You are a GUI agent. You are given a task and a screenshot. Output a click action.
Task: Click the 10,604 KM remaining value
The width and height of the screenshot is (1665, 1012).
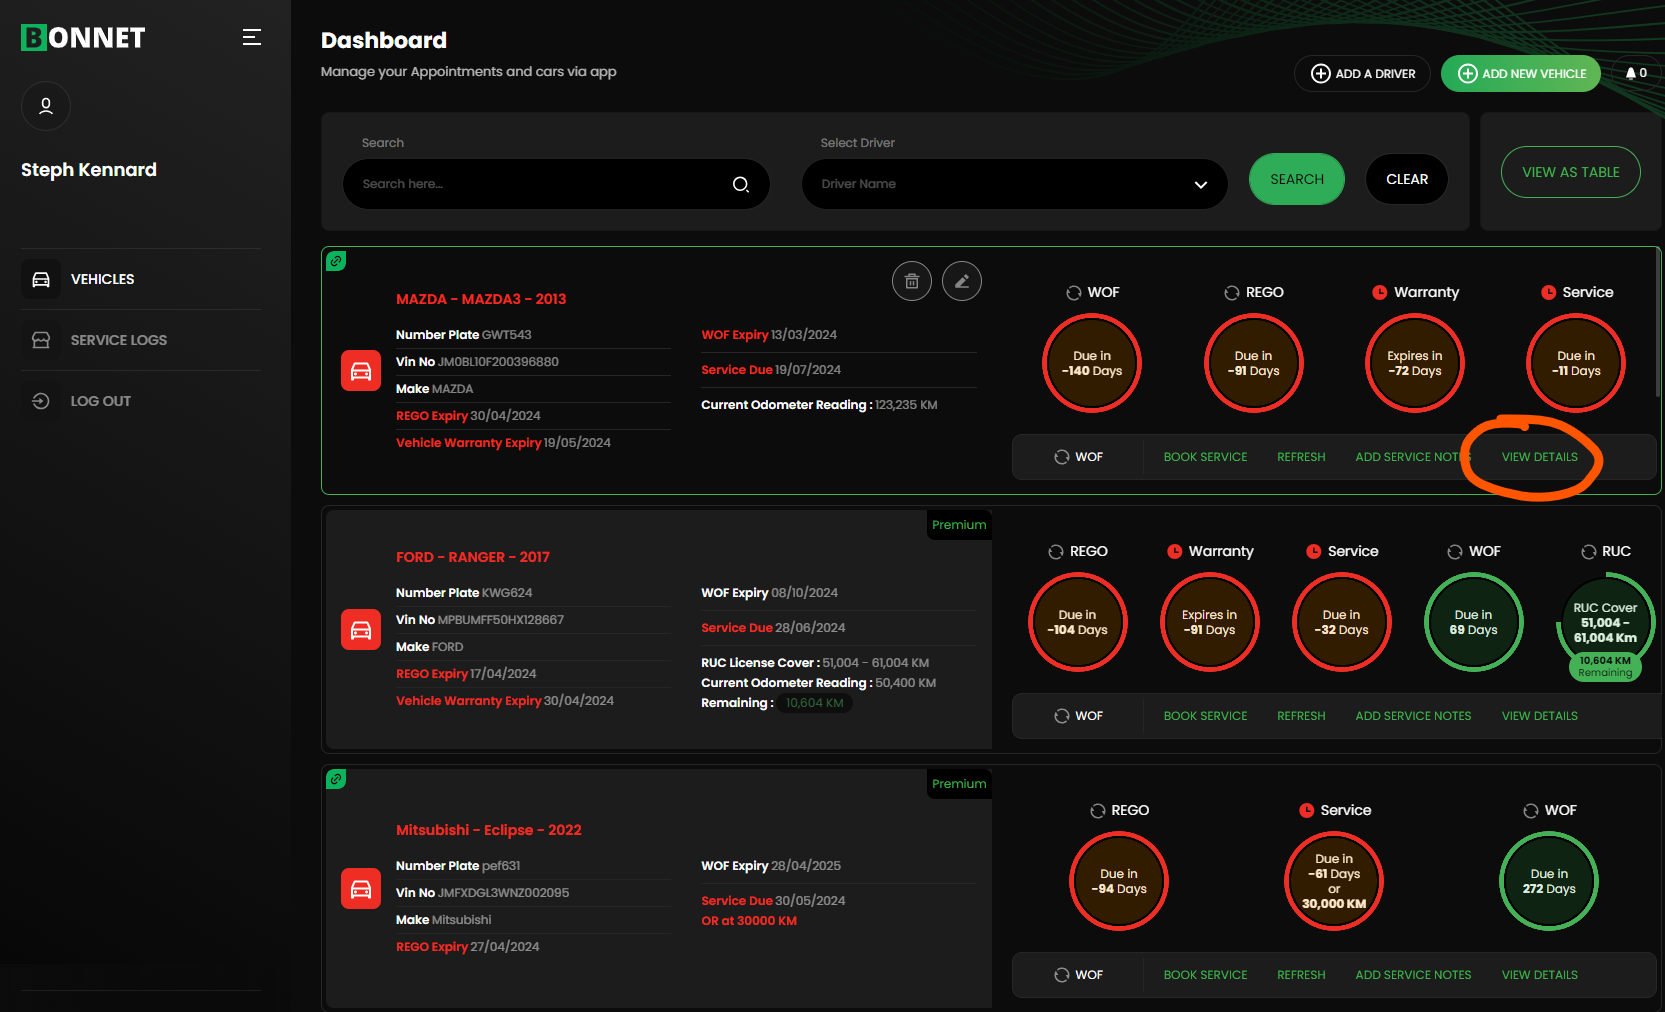coord(815,703)
